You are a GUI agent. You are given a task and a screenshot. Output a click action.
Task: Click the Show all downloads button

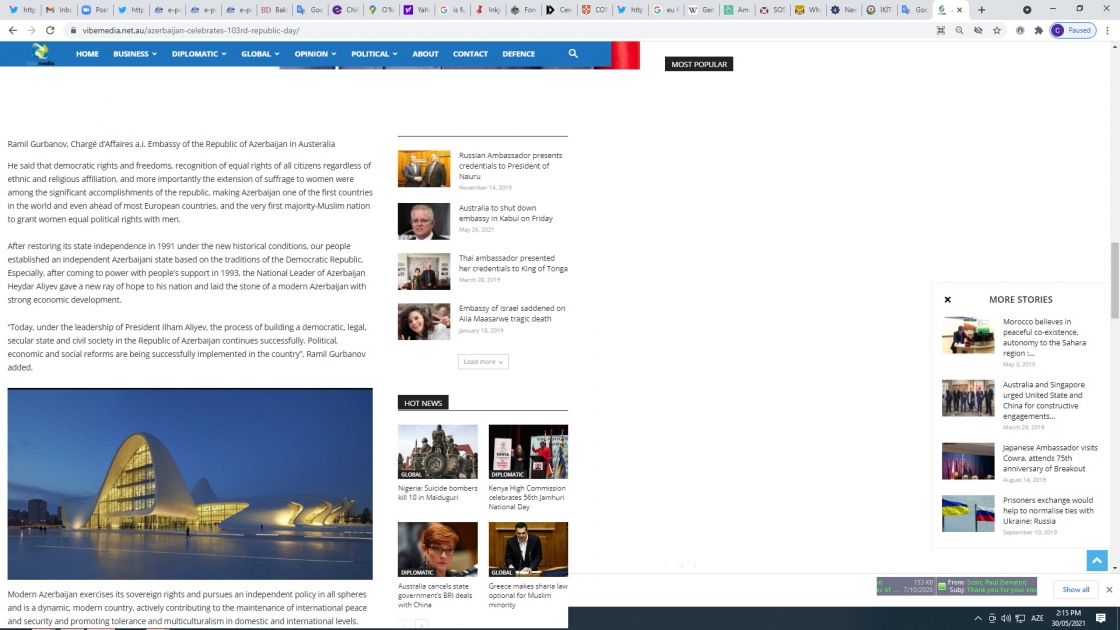tap(1075, 589)
